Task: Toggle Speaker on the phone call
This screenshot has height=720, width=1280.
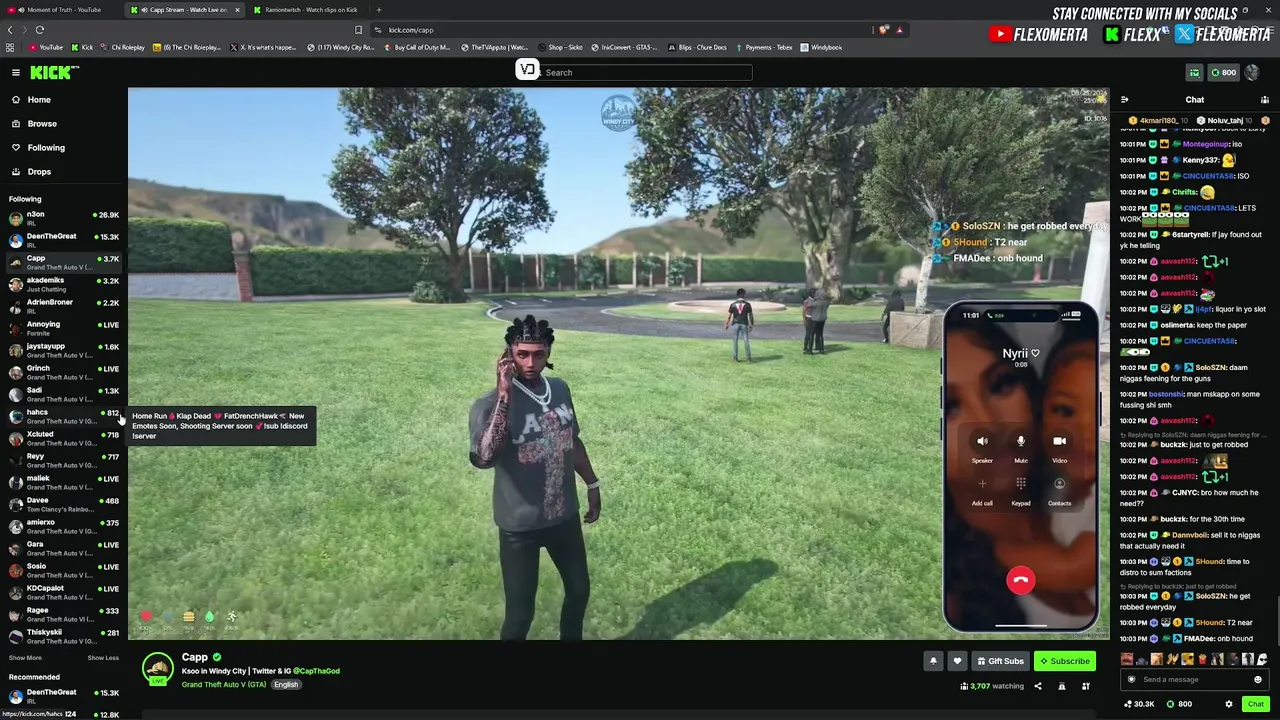Action: pyautogui.click(x=982, y=441)
